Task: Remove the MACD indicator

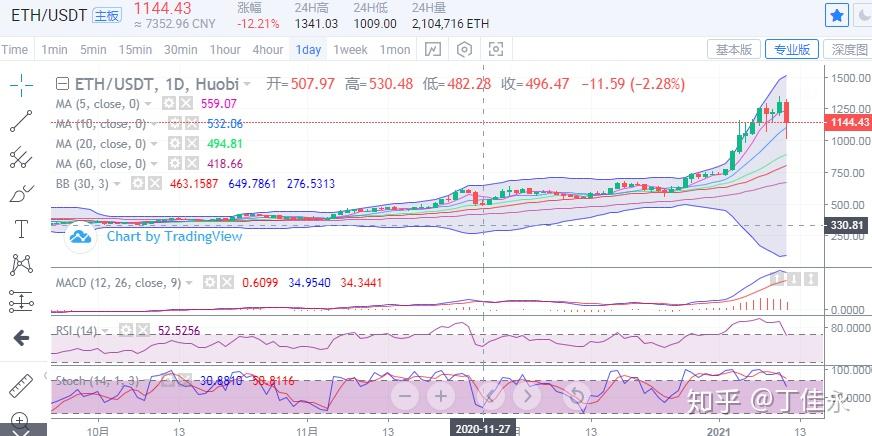Action: click(226, 283)
